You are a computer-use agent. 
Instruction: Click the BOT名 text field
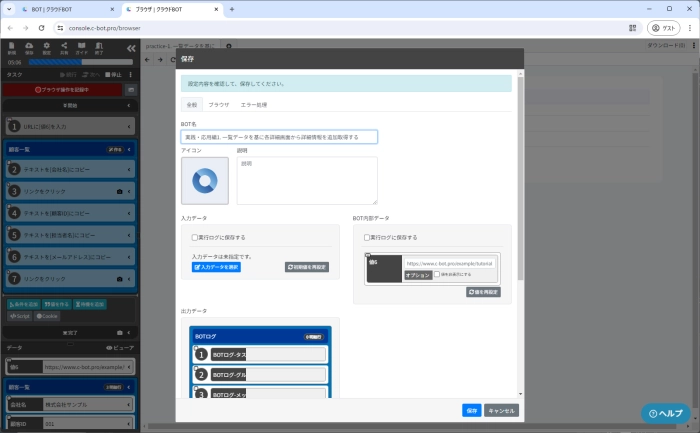279,137
